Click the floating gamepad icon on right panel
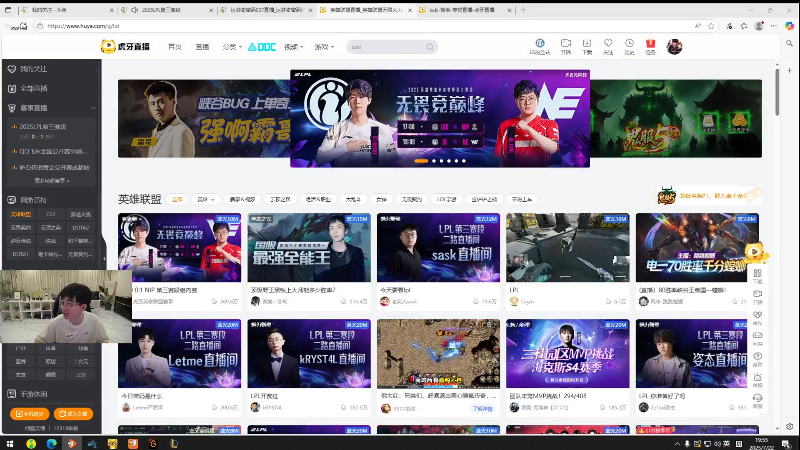This screenshot has height=450, width=800. pyautogui.click(x=757, y=338)
